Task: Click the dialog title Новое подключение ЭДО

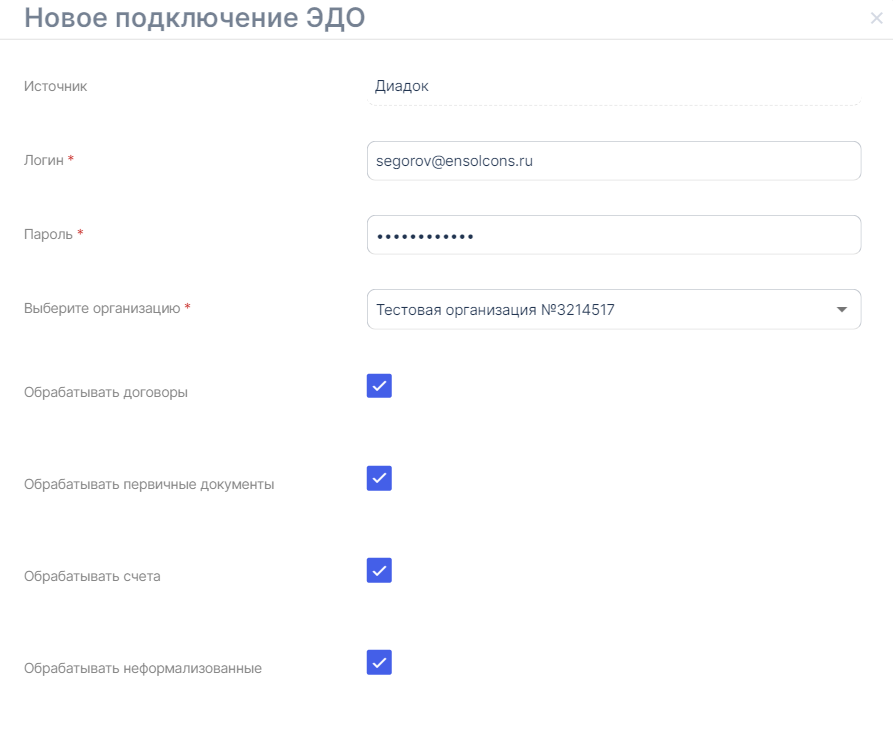Action: click(194, 18)
